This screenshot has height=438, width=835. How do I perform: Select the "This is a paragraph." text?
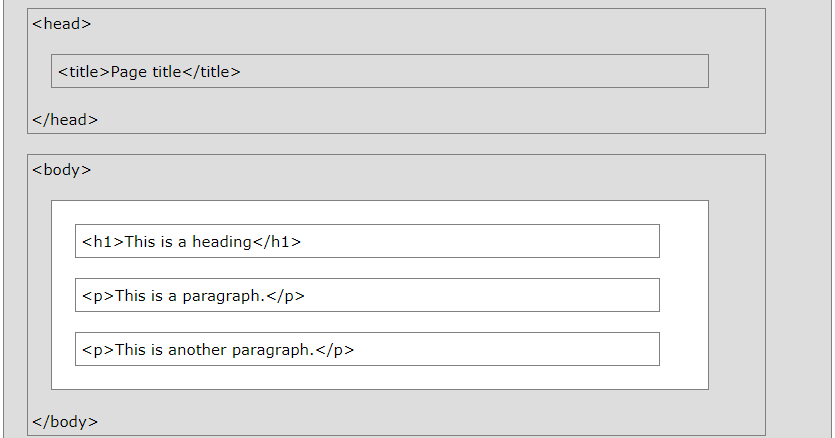click(x=191, y=295)
